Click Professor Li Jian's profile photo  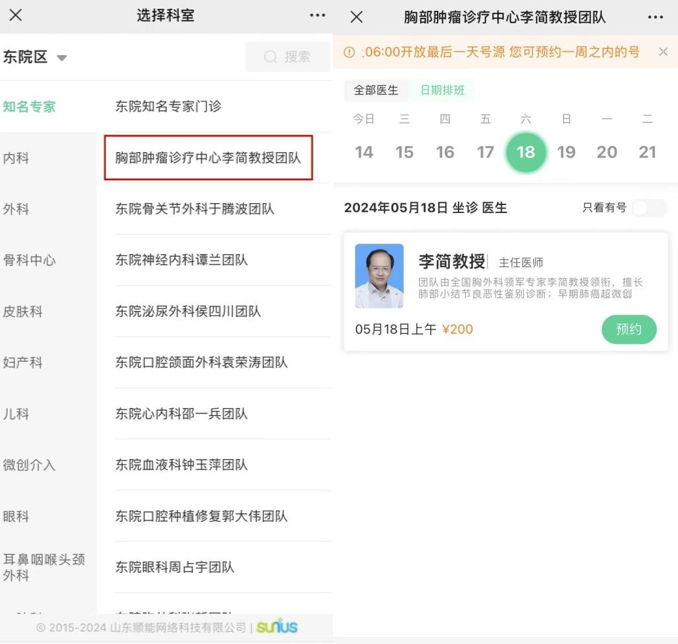tap(379, 276)
